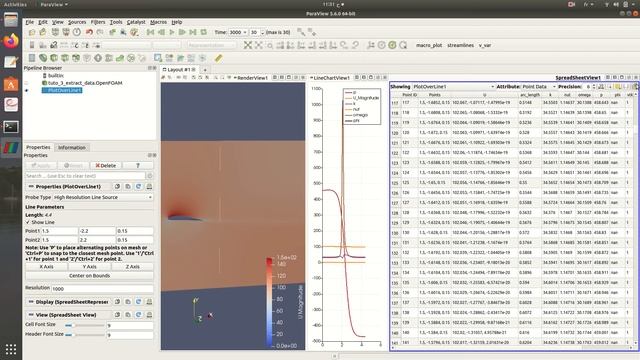
Task: Open the Catalyst menu
Action: point(136,22)
